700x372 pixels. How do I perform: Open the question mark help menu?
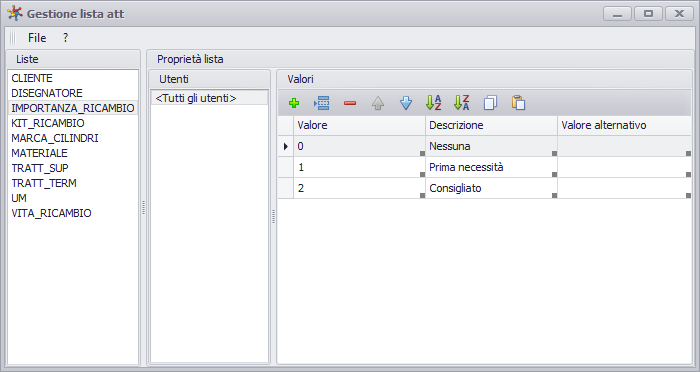click(66, 38)
